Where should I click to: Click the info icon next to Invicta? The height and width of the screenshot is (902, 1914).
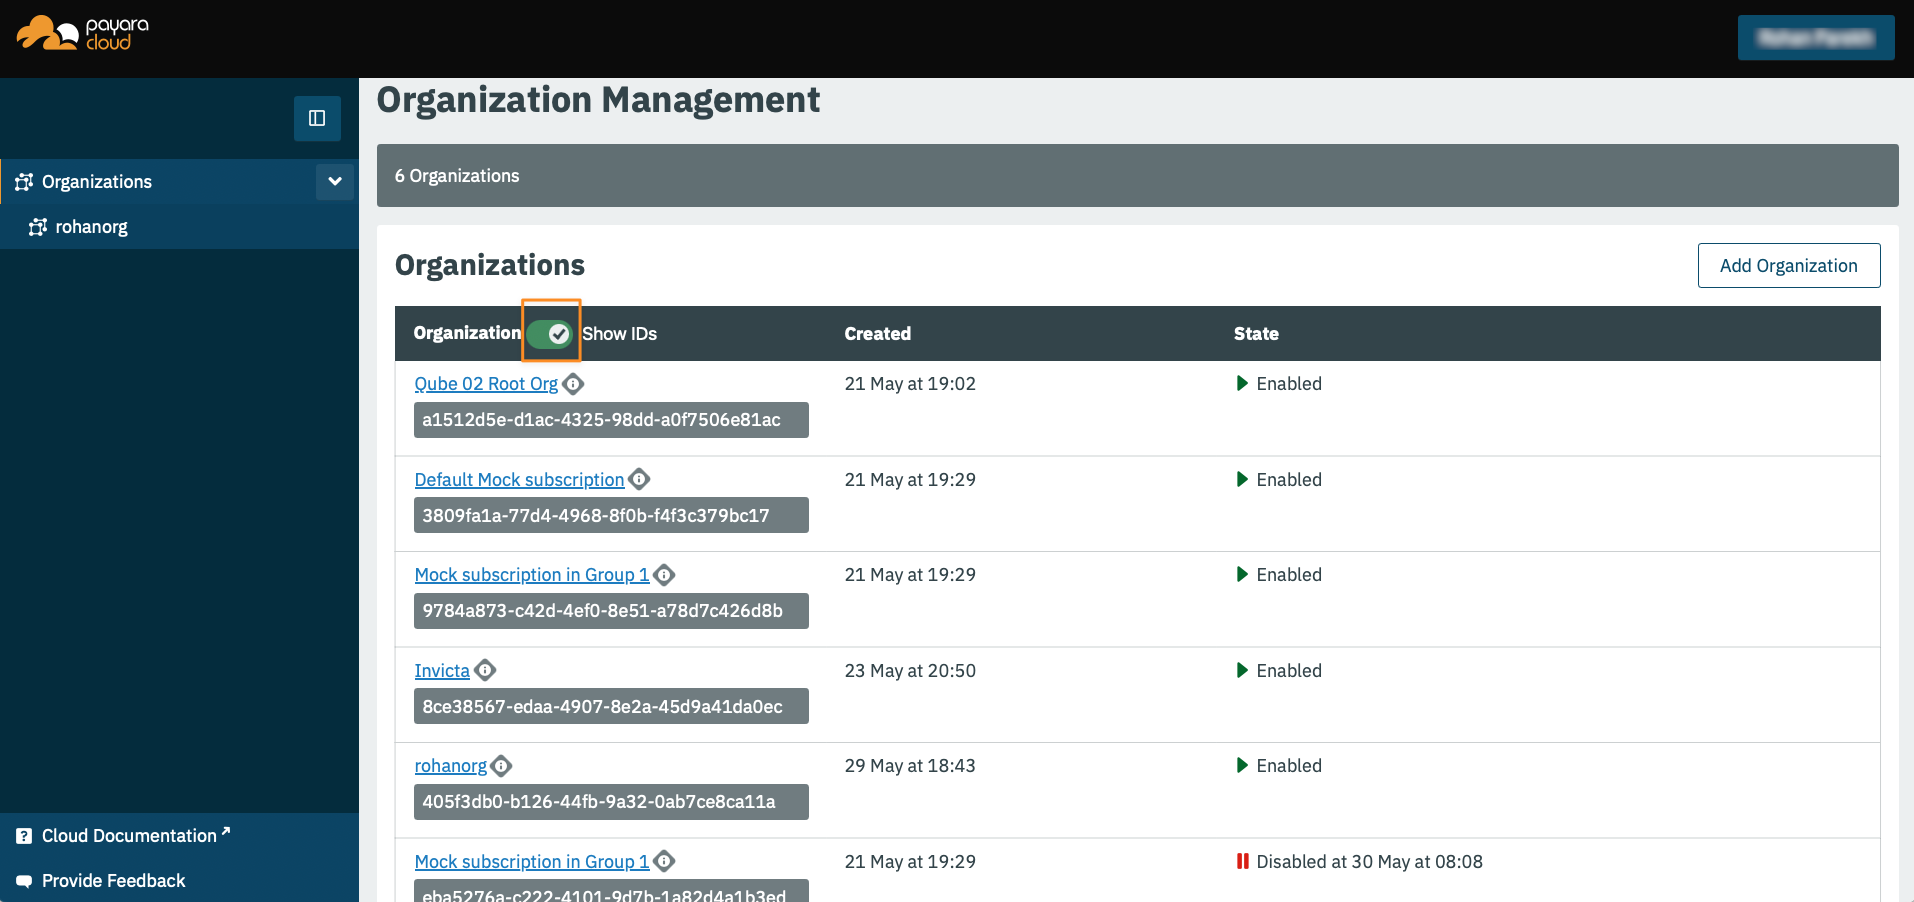(x=484, y=670)
